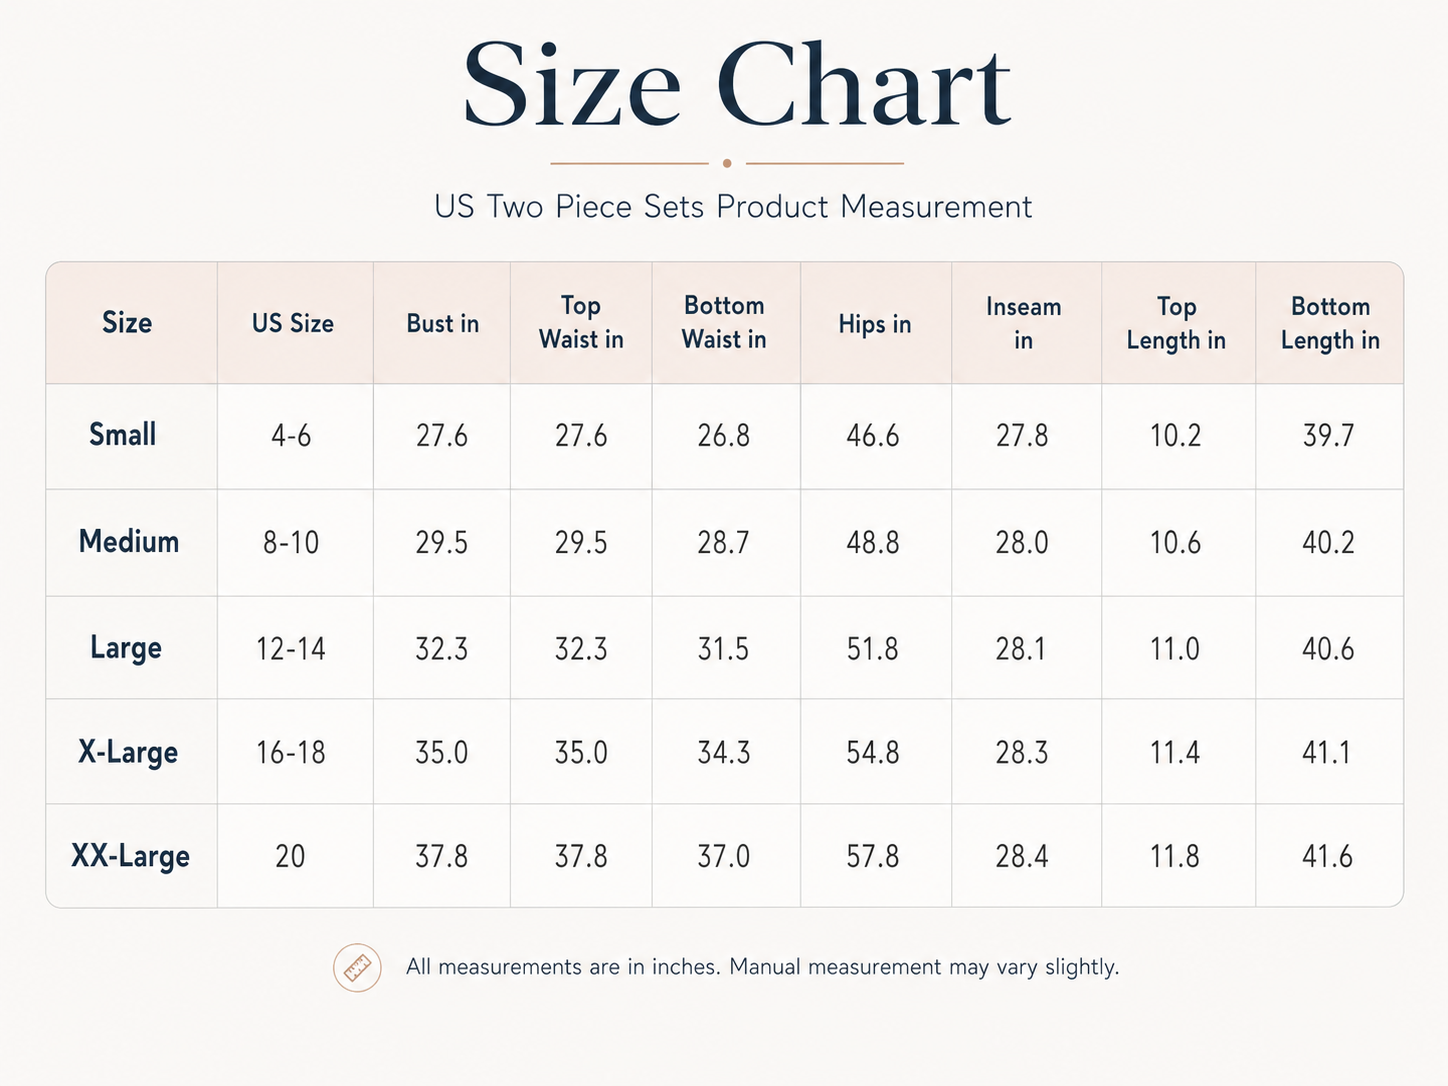Click the measurements in inches note text
The height and width of the screenshot is (1086, 1448).
tap(763, 968)
